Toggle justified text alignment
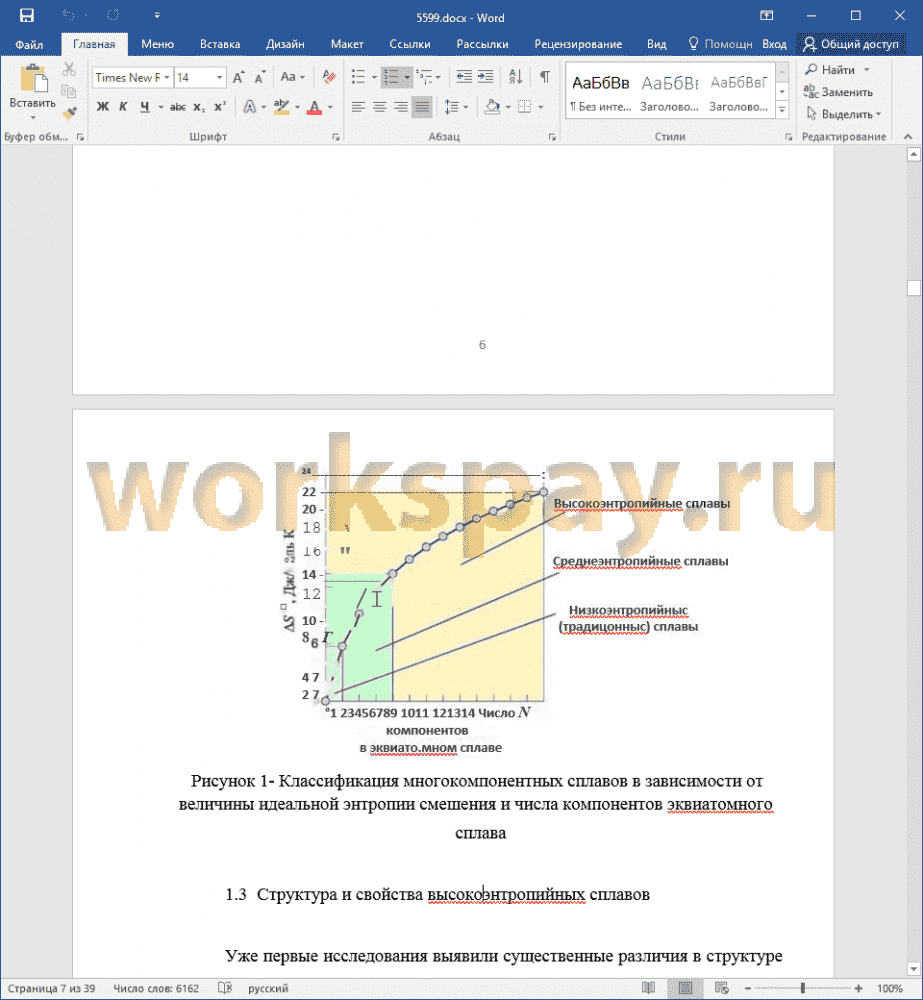Screen dimensions: 923x1000 point(422,107)
